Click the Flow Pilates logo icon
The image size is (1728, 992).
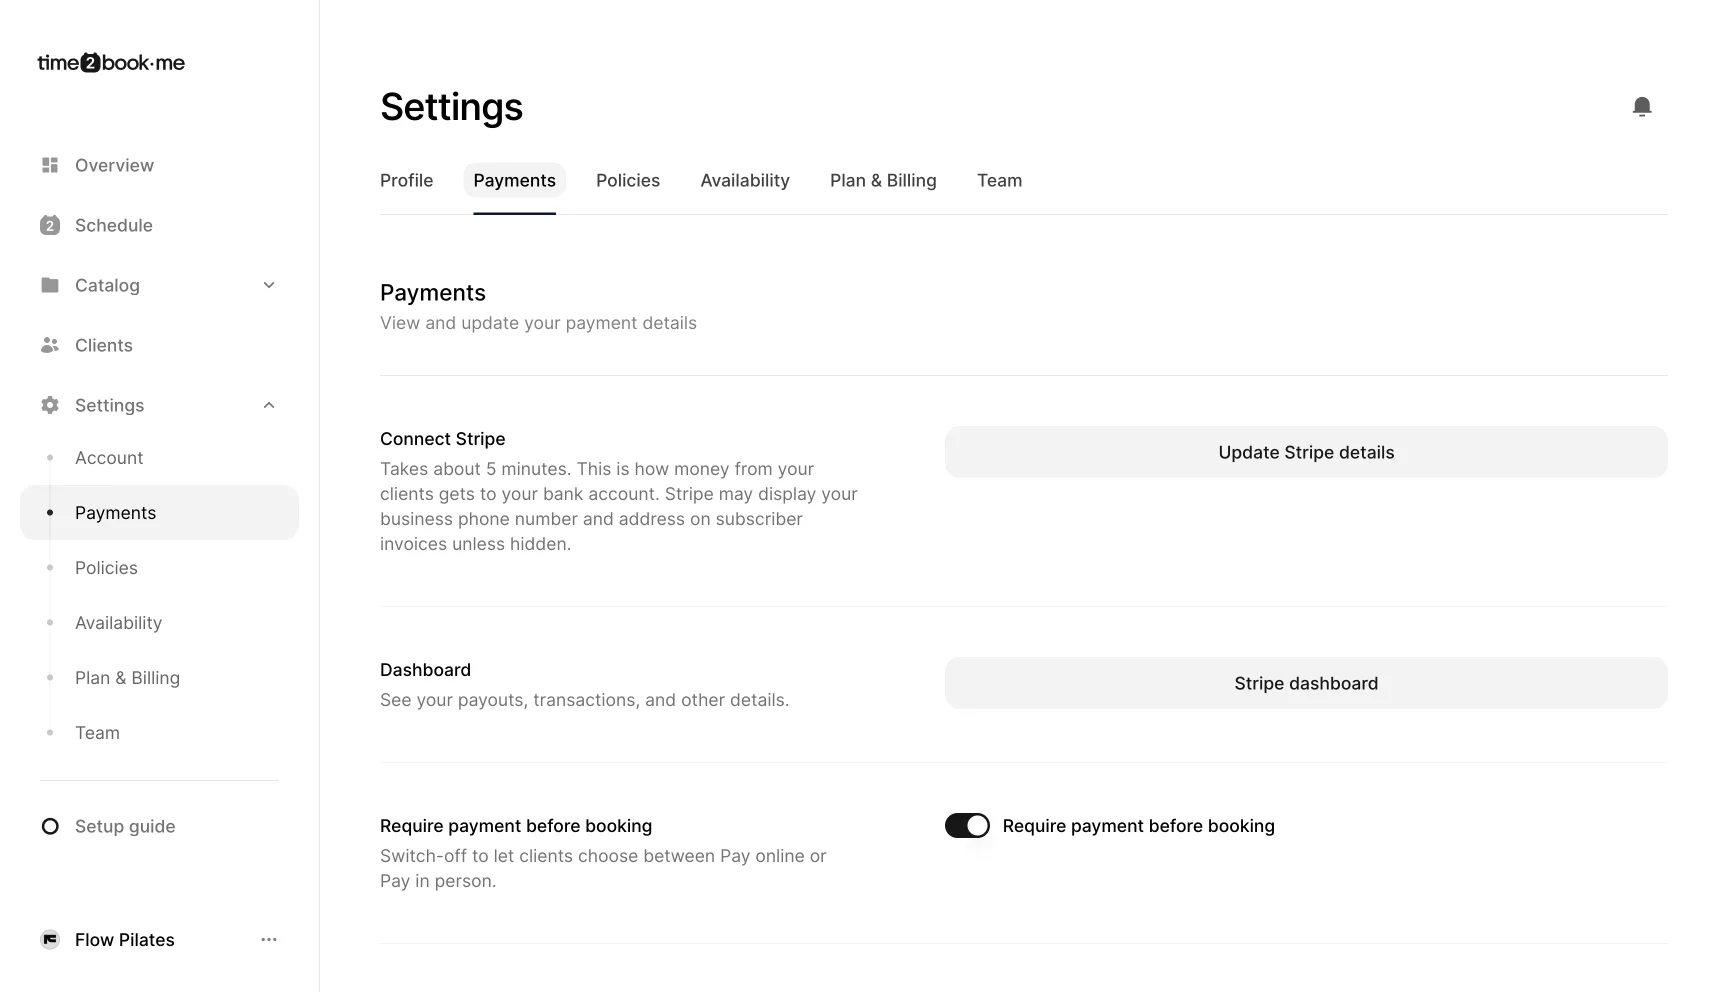tap(50, 939)
